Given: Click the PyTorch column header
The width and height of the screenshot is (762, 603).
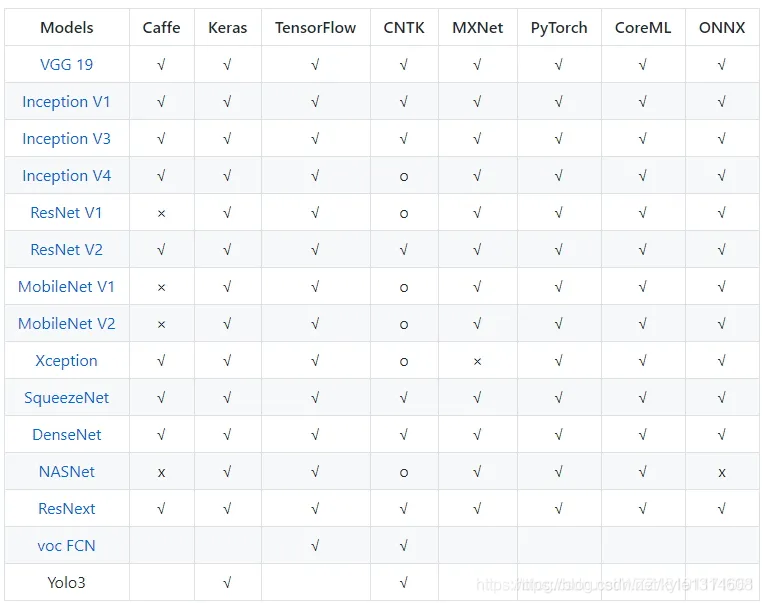Looking at the screenshot, I should click(559, 28).
